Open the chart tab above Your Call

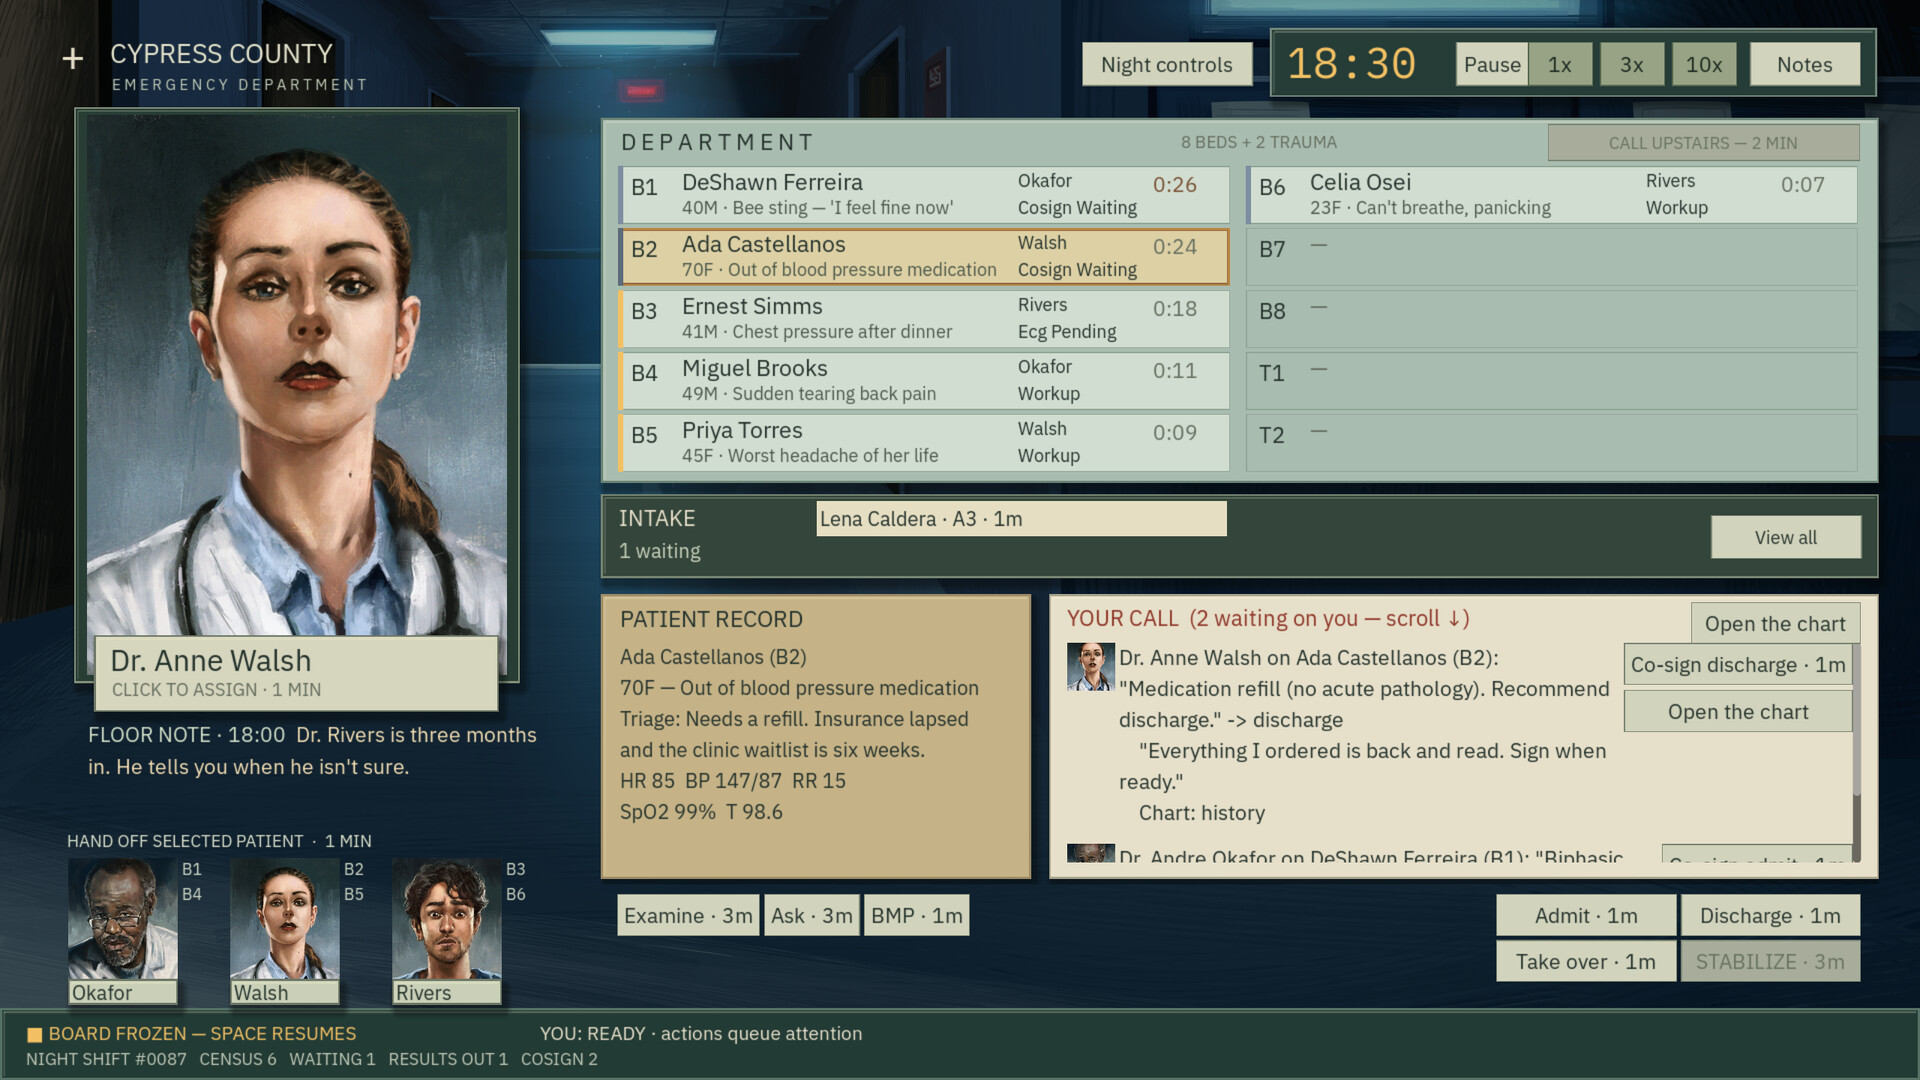[x=1775, y=624]
